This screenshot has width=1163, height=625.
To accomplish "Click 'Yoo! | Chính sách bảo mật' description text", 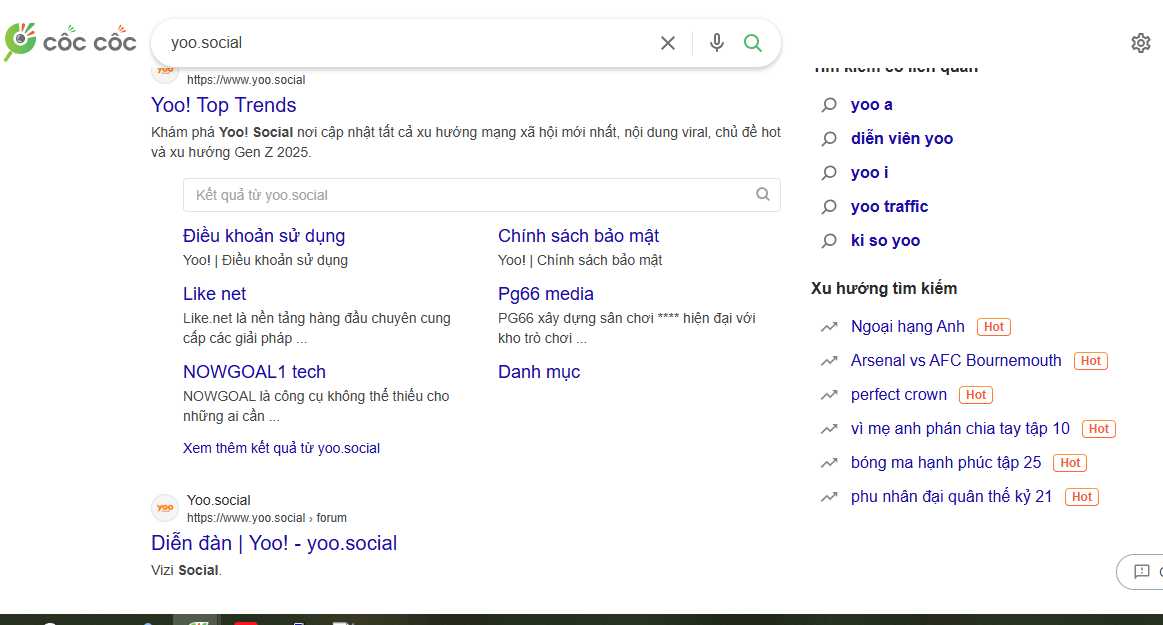I will (x=580, y=260).
